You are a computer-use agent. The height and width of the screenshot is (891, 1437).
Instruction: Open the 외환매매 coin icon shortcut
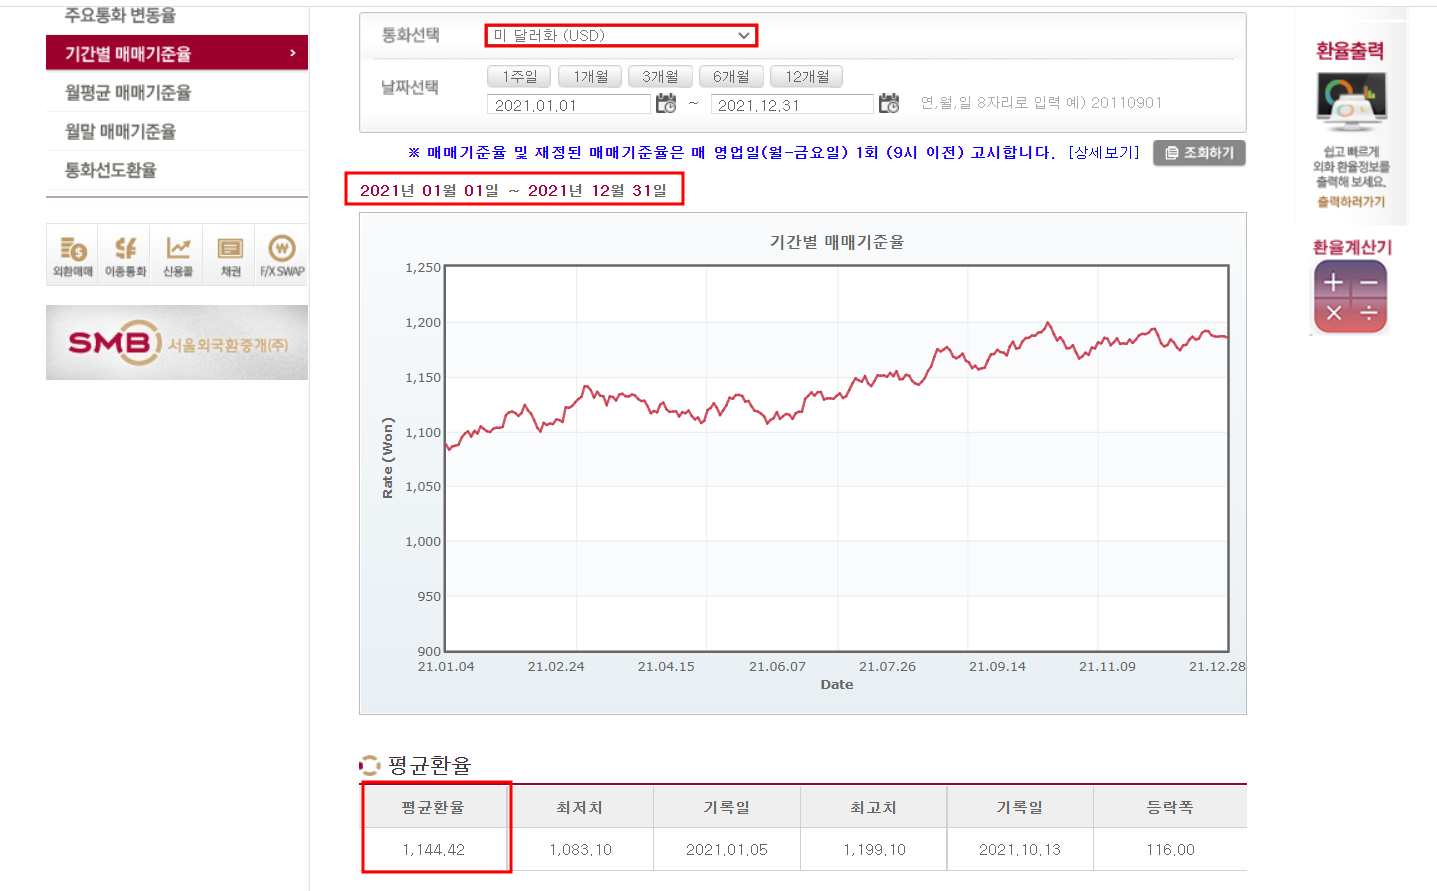coord(73,255)
